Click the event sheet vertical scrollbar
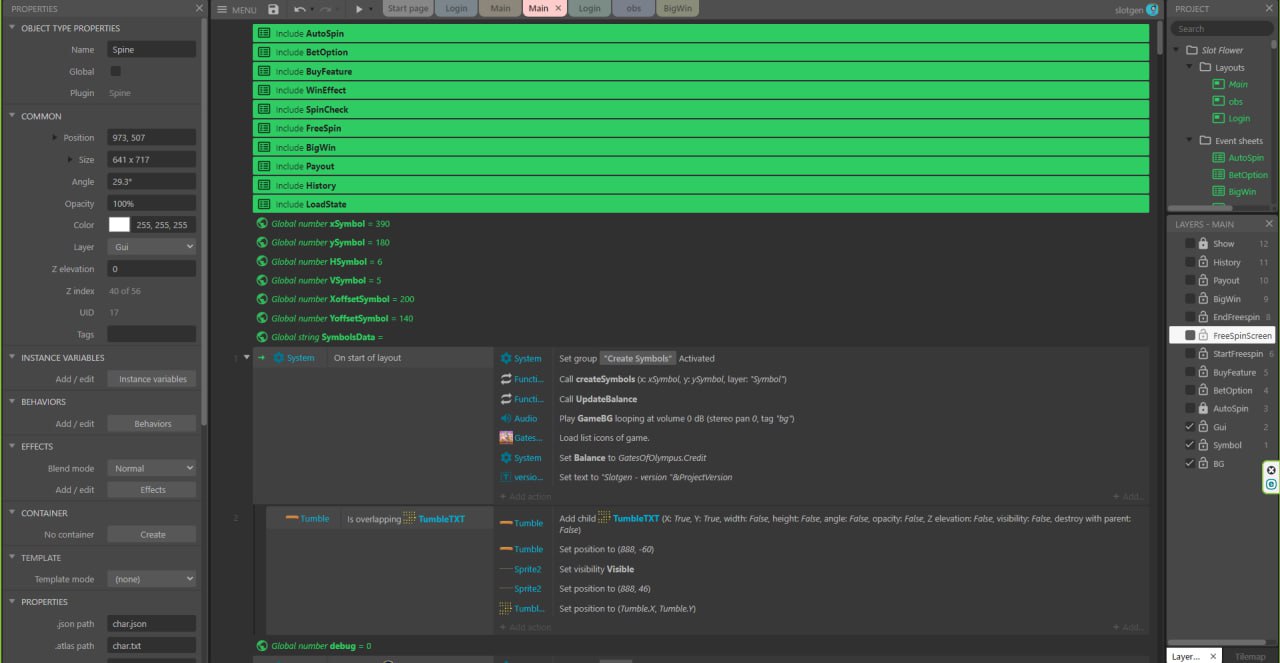Viewport: 1280px width, 663px height. [x=1160, y=40]
